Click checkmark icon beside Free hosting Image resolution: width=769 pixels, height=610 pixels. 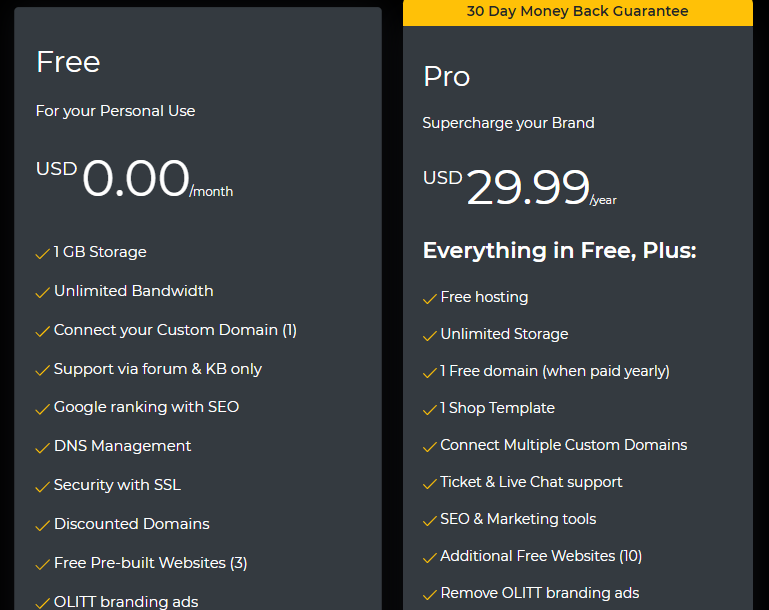[x=430, y=299]
